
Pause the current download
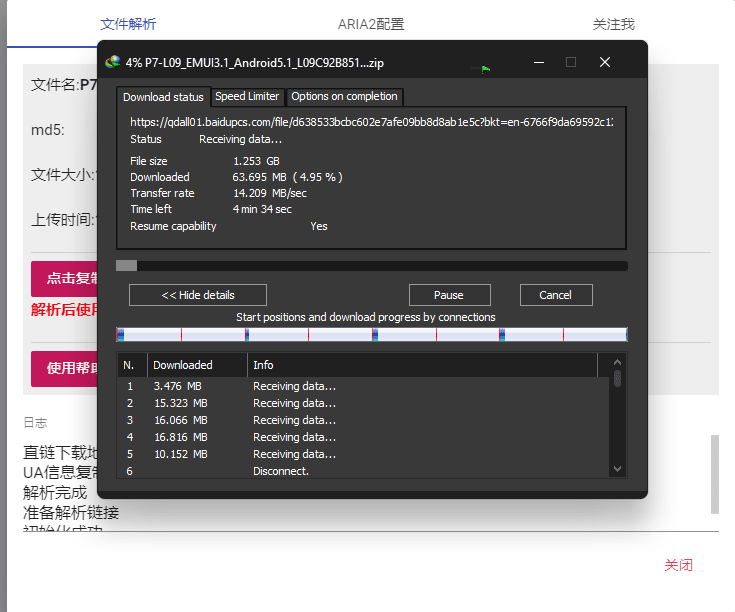[x=449, y=295]
